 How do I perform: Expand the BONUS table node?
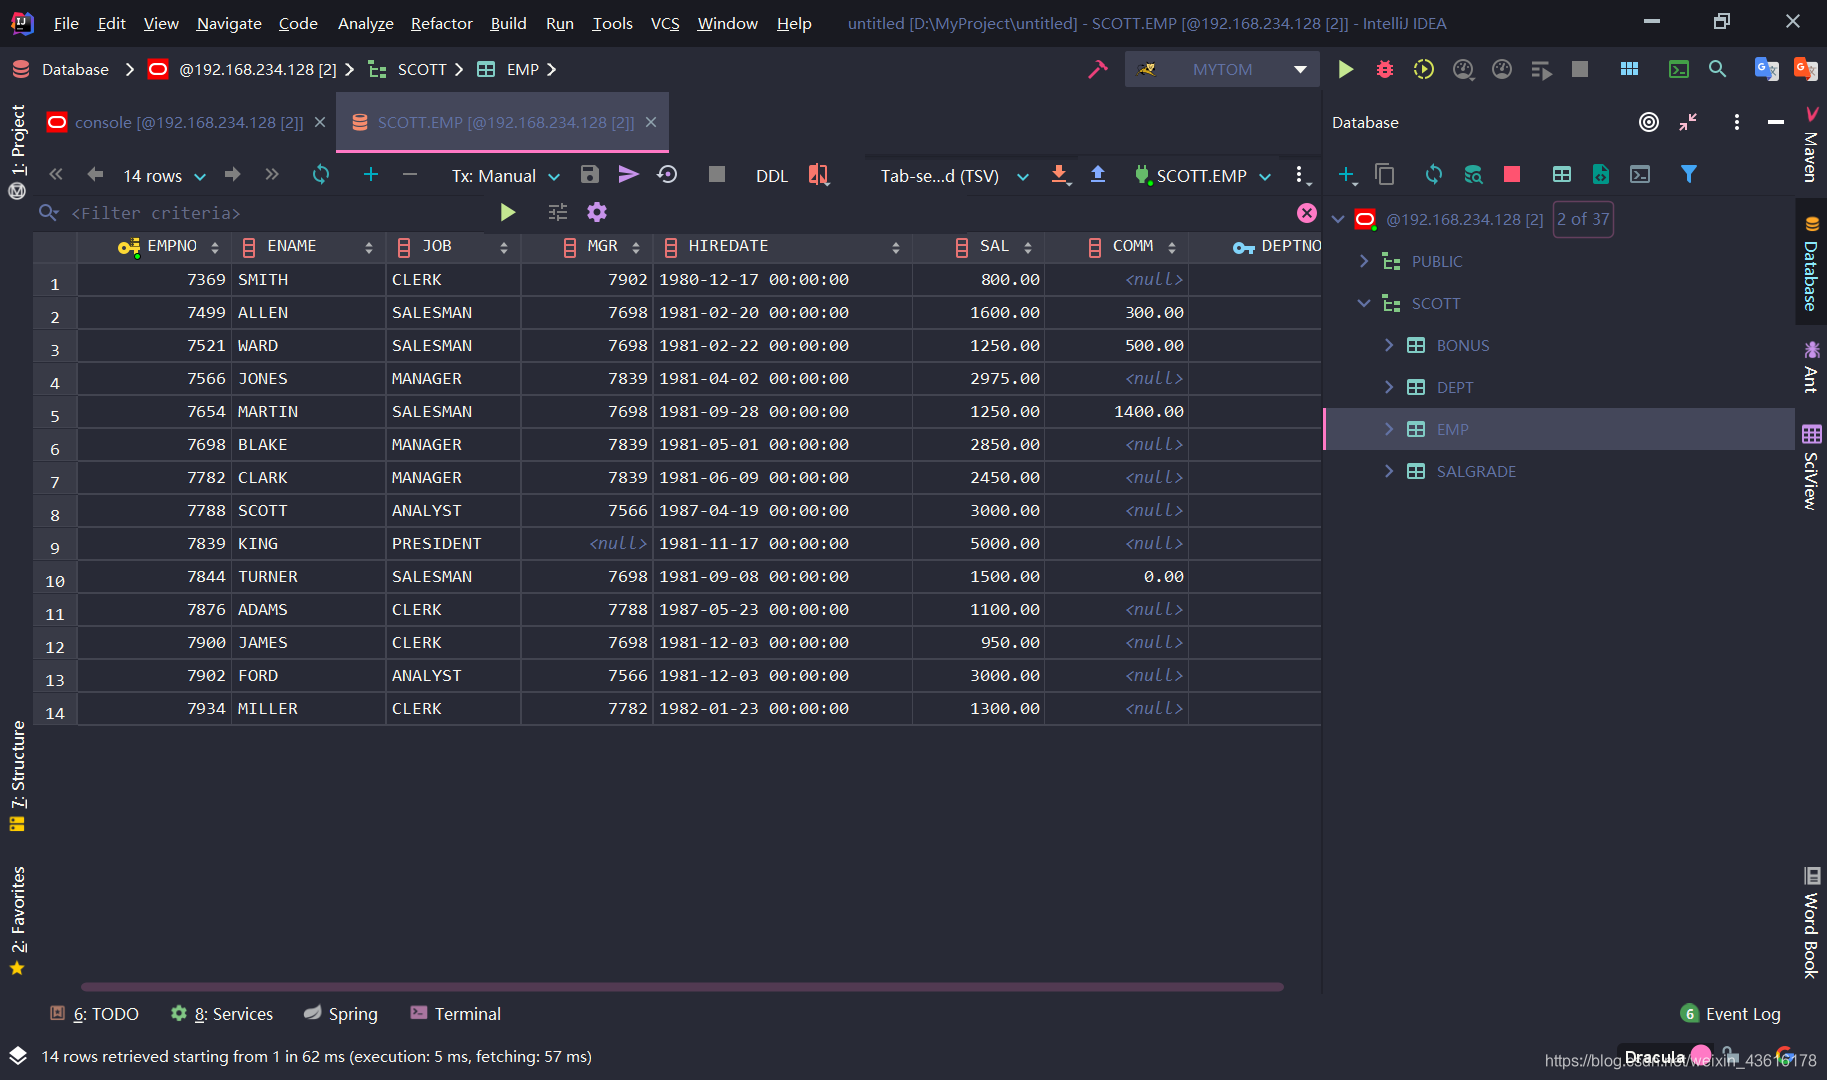point(1389,345)
